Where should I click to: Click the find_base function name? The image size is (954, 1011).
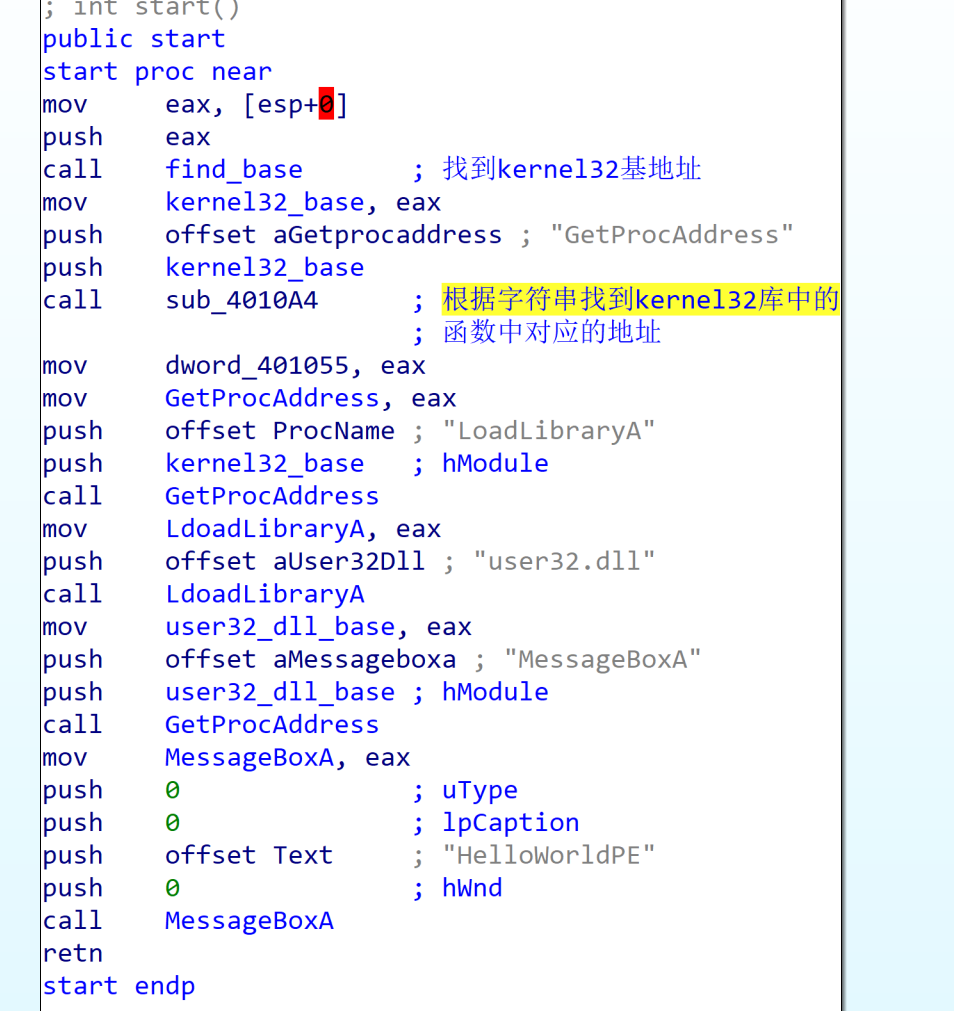click(x=234, y=170)
